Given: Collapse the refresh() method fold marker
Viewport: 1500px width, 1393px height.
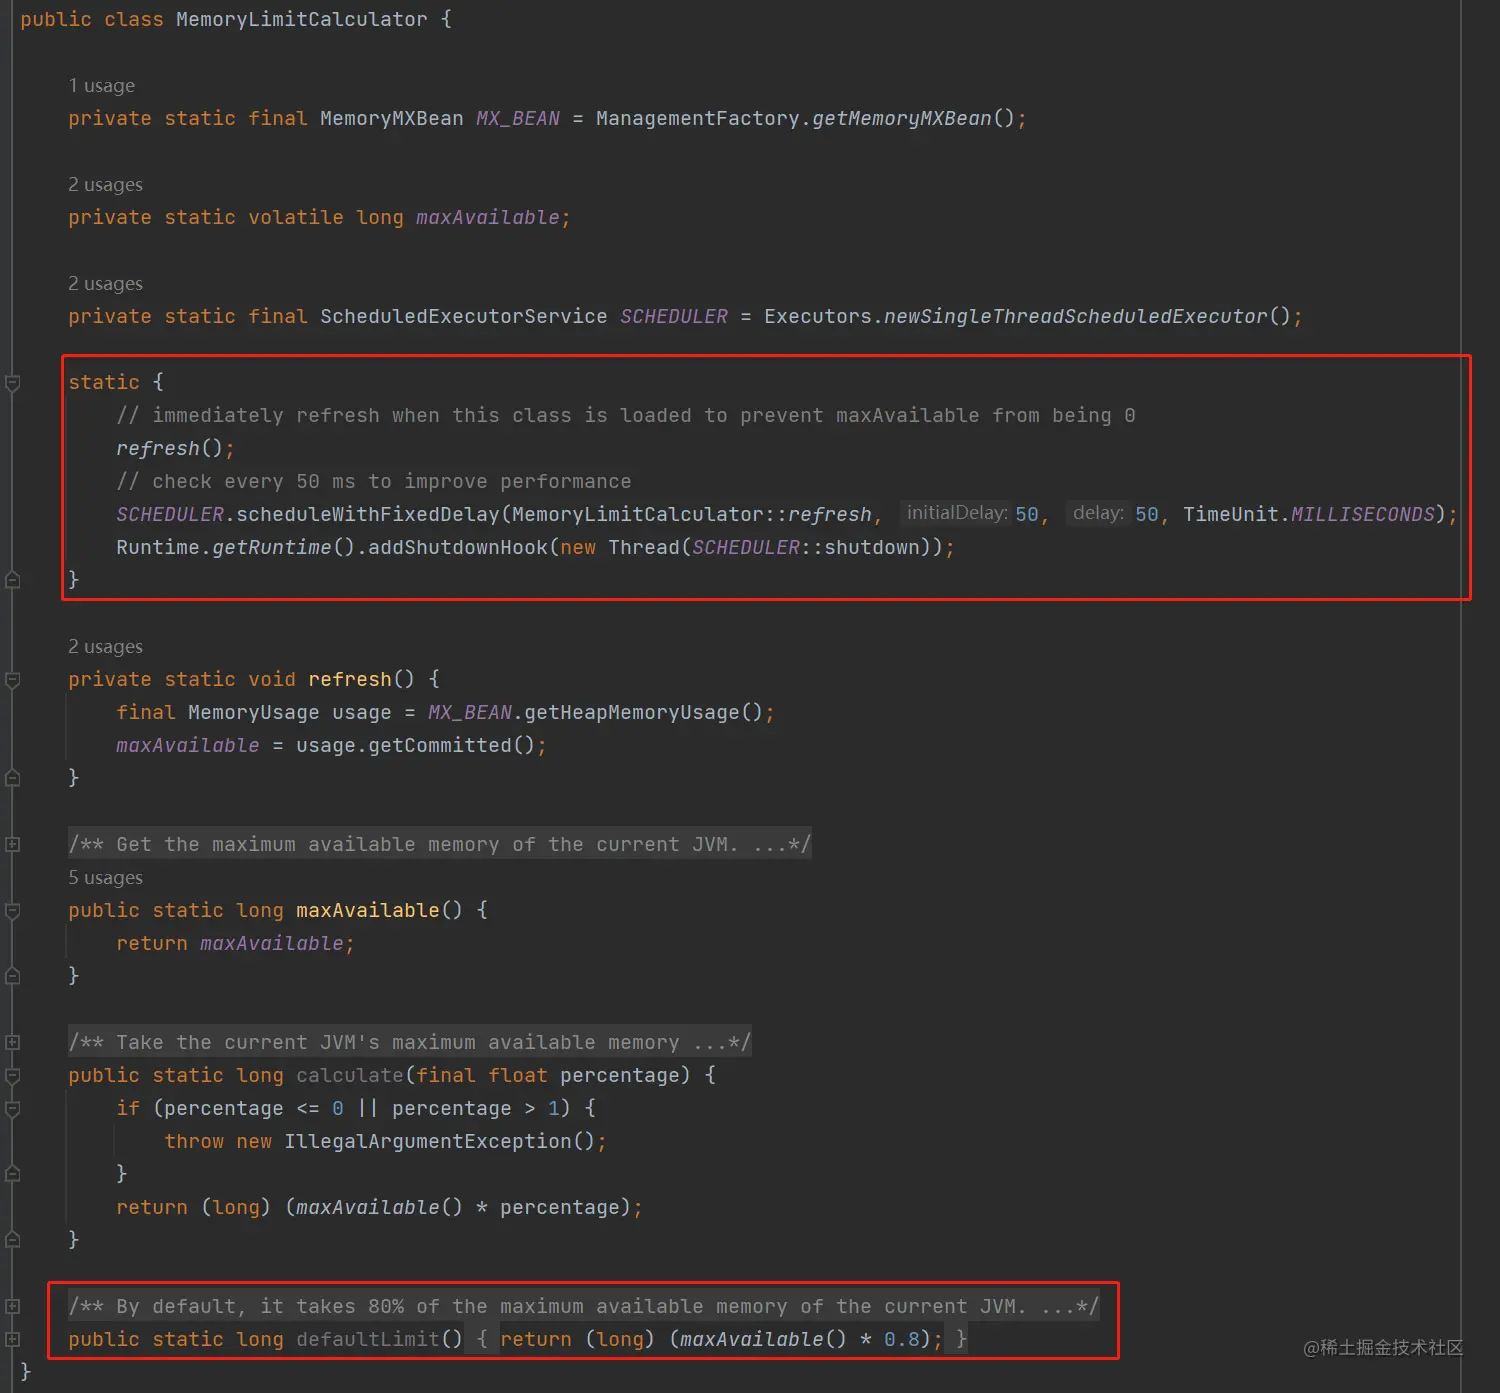Looking at the screenshot, I should (x=13, y=680).
